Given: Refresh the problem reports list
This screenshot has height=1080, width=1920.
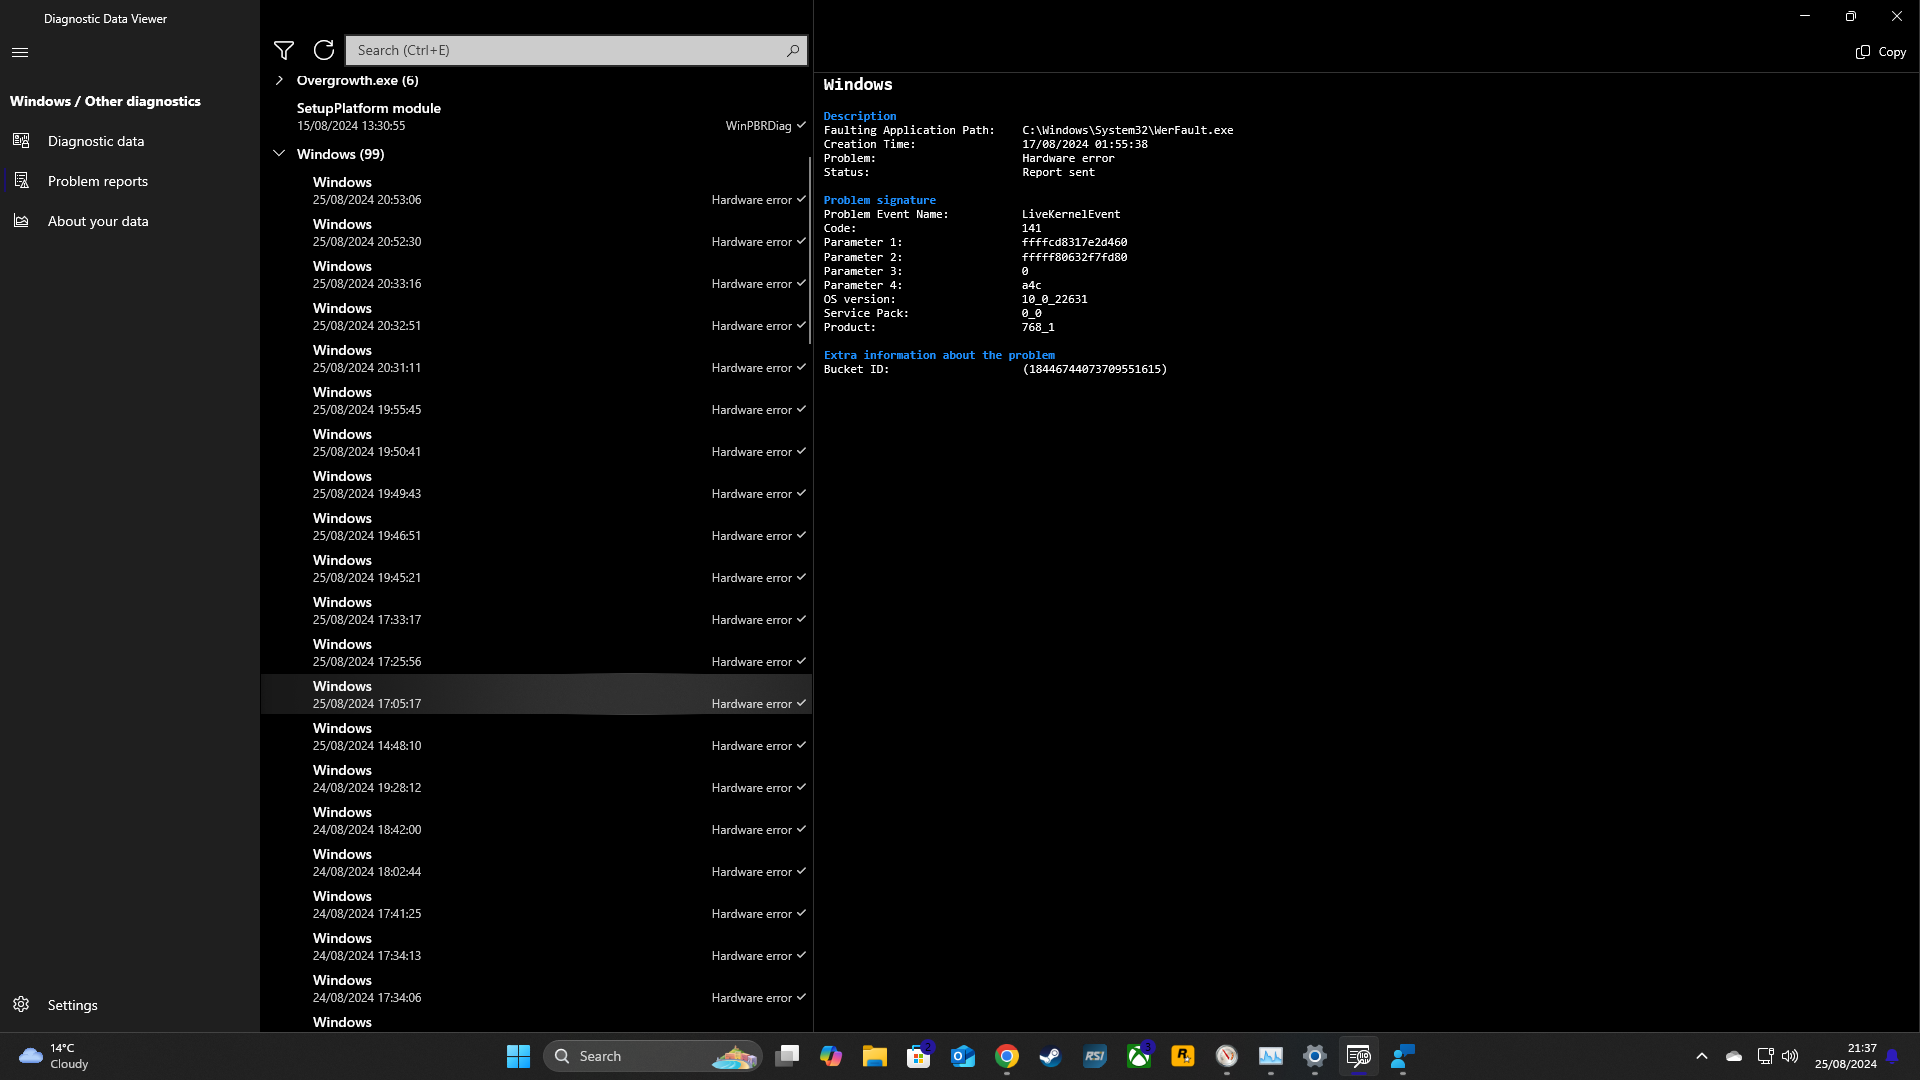Looking at the screenshot, I should (324, 50).
